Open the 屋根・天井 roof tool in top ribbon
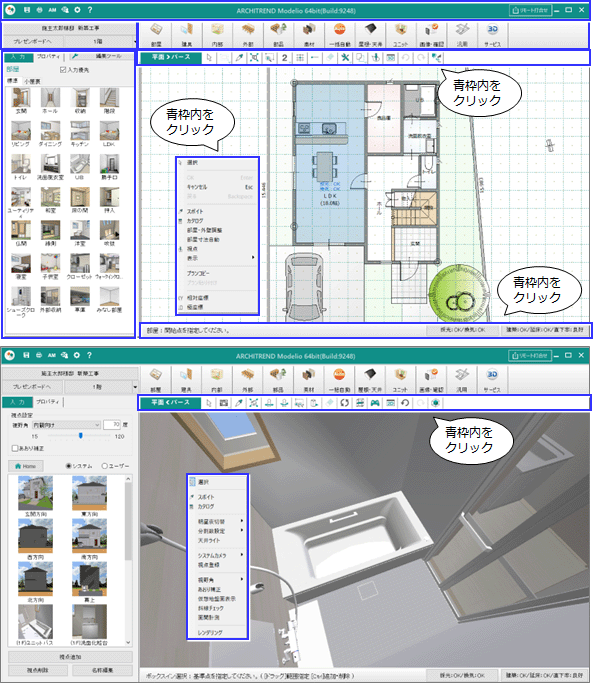This screenshot has height=683, width=595. (370, 34)
